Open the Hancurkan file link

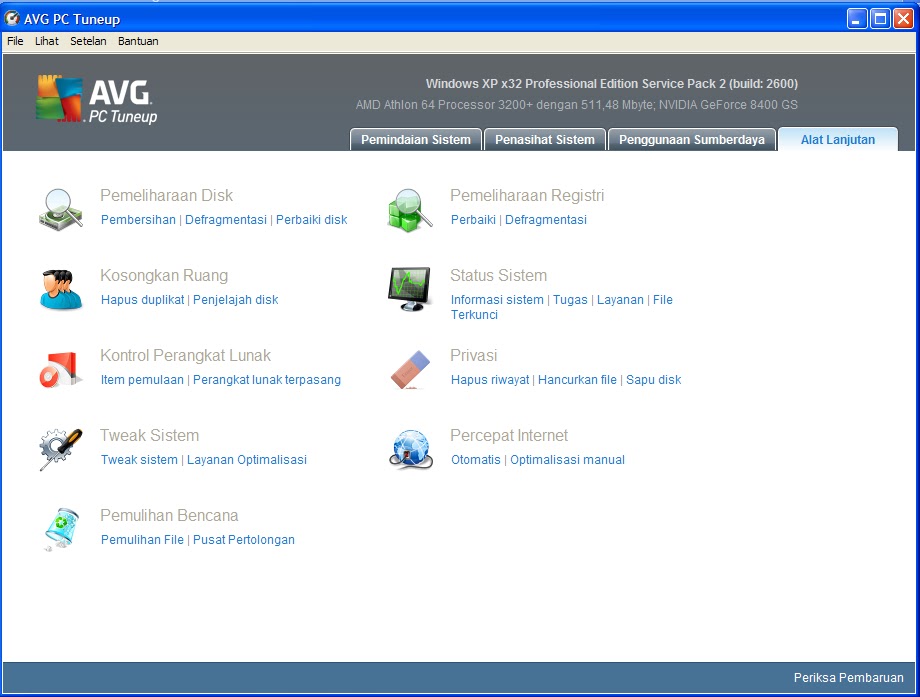tap(577, 380)
